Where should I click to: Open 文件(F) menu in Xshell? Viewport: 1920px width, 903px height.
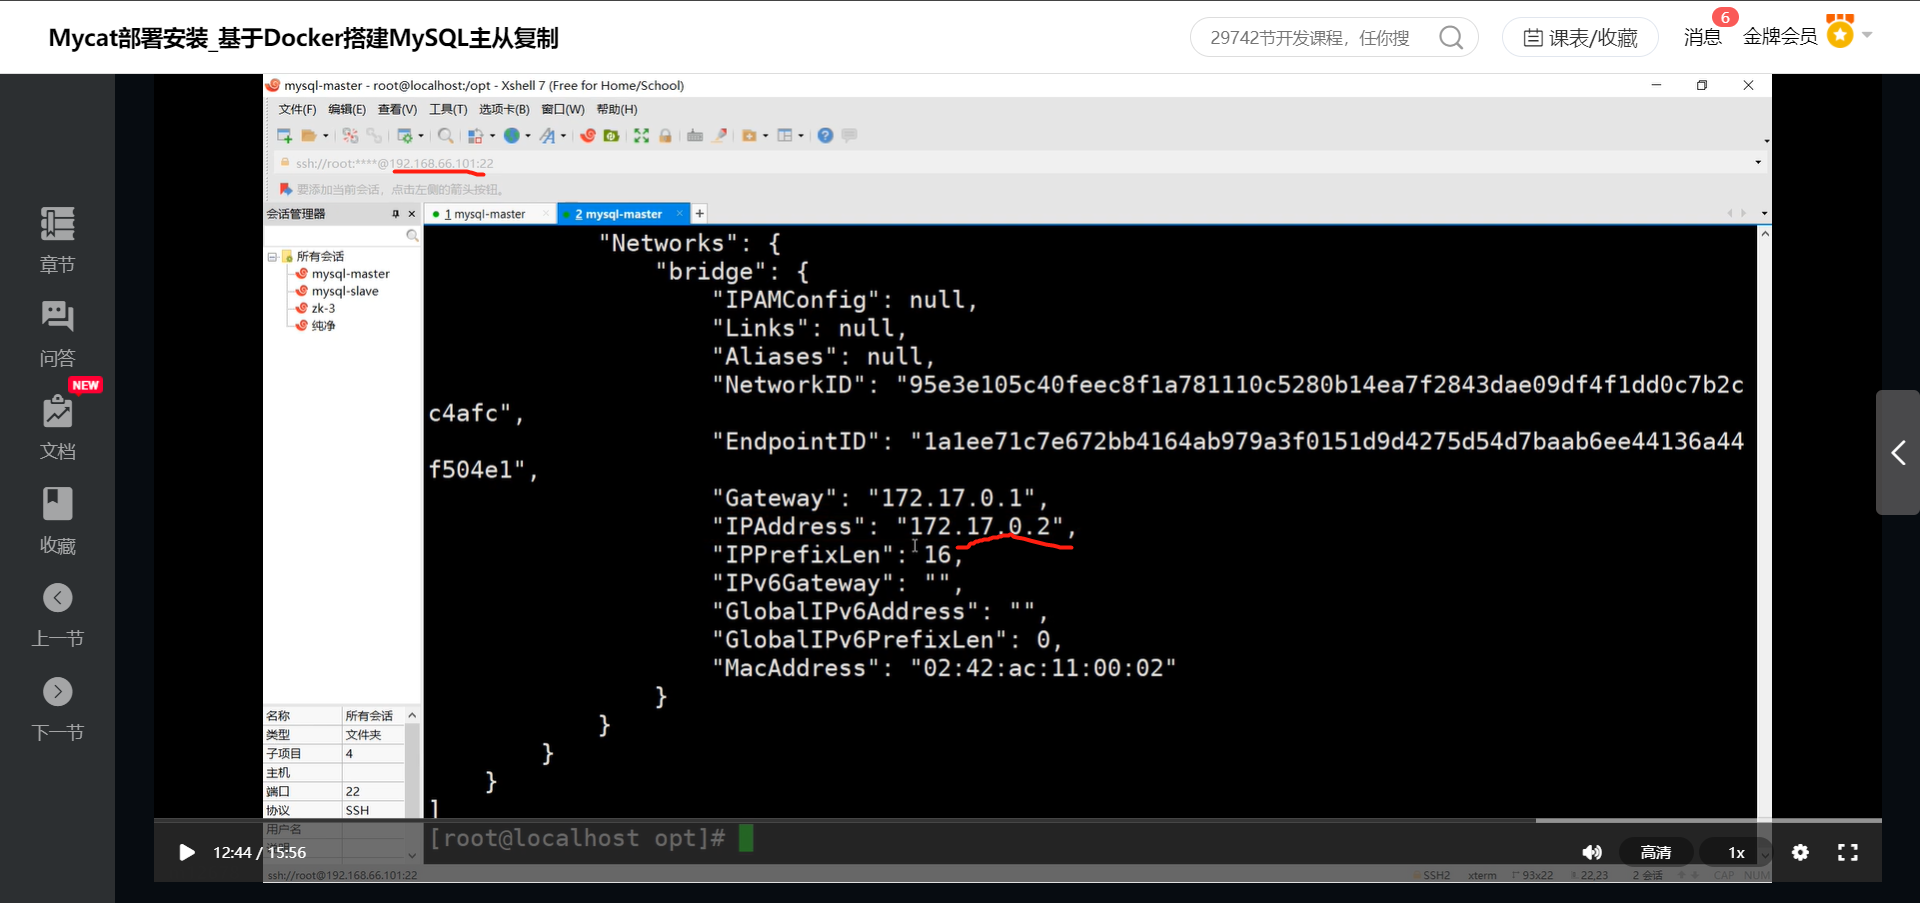coord(297,109)
